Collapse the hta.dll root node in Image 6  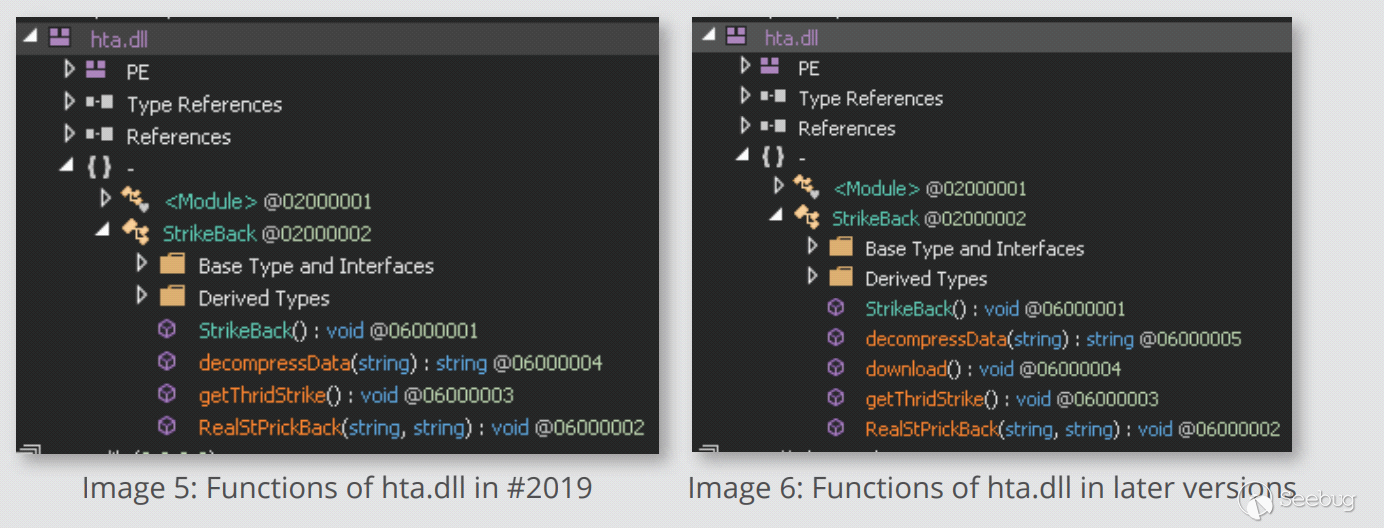coord(708,35)
